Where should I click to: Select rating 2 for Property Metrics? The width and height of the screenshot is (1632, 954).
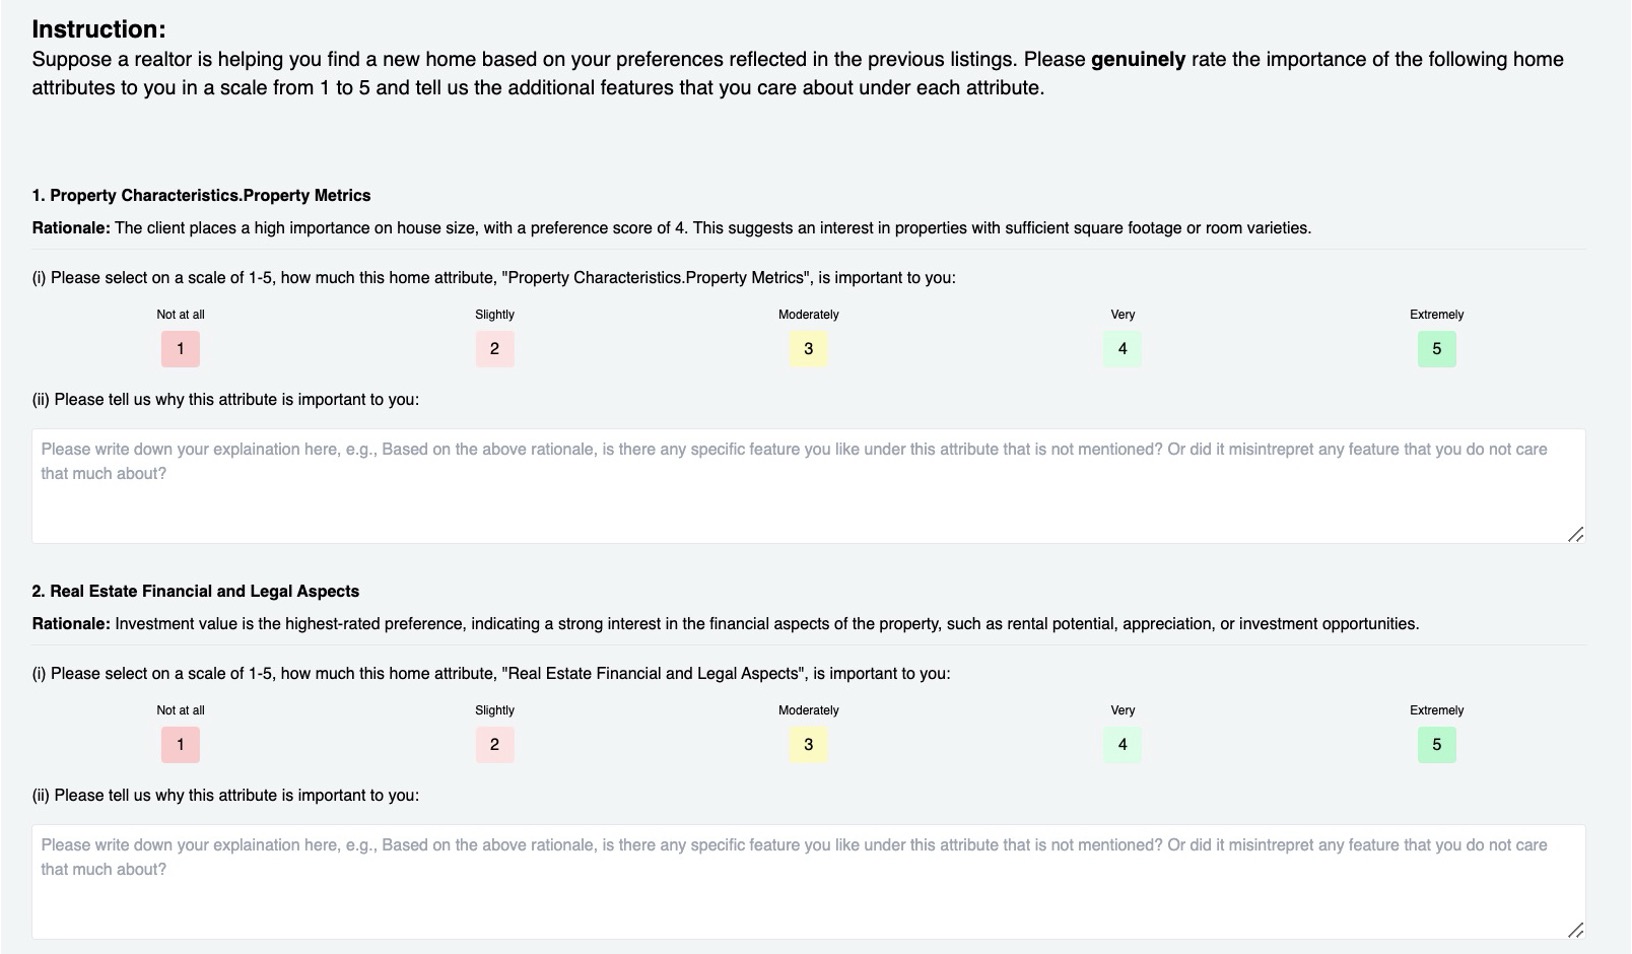tap(494, 349)
